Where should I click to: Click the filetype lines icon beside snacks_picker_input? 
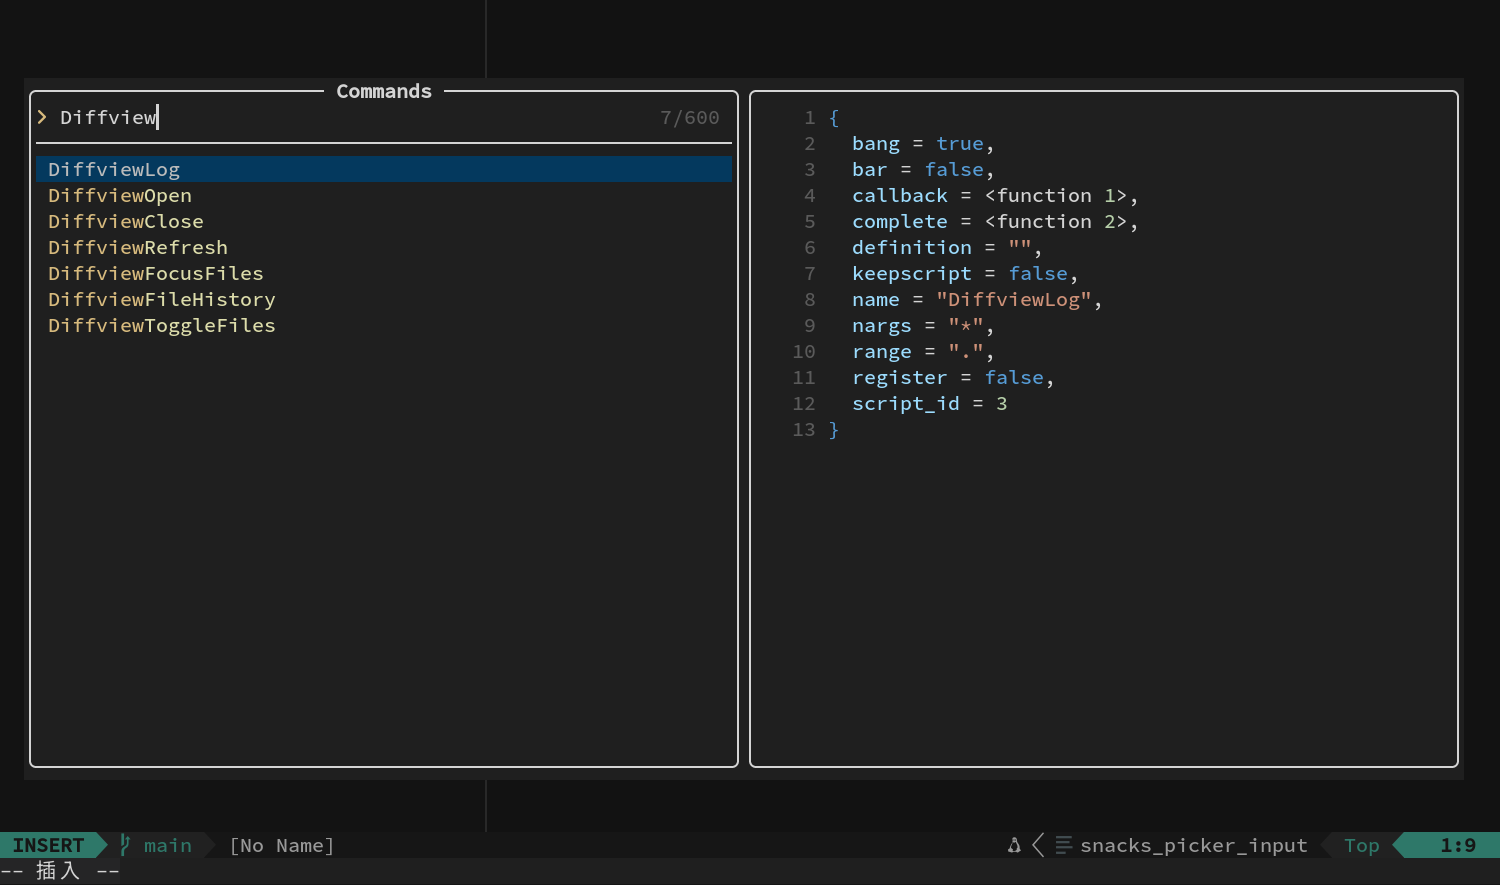click(x=1063, y=845)
